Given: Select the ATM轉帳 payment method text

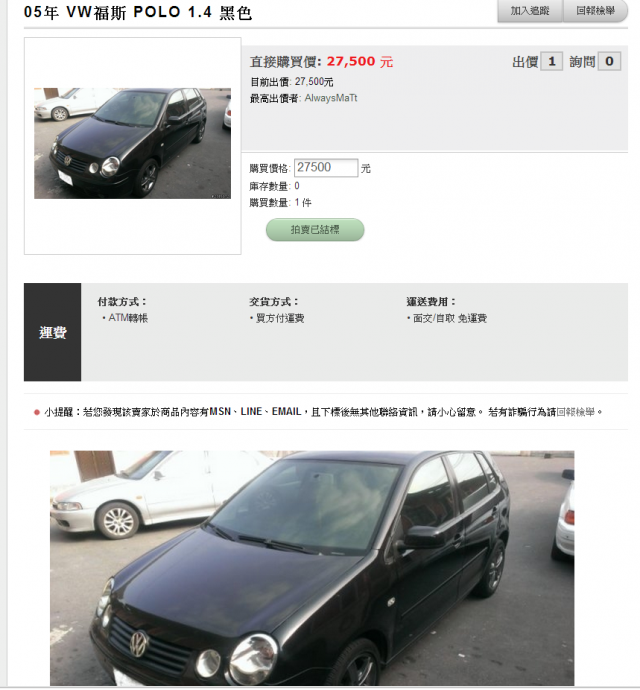Looking at the screenshot, I should point(128,318).
